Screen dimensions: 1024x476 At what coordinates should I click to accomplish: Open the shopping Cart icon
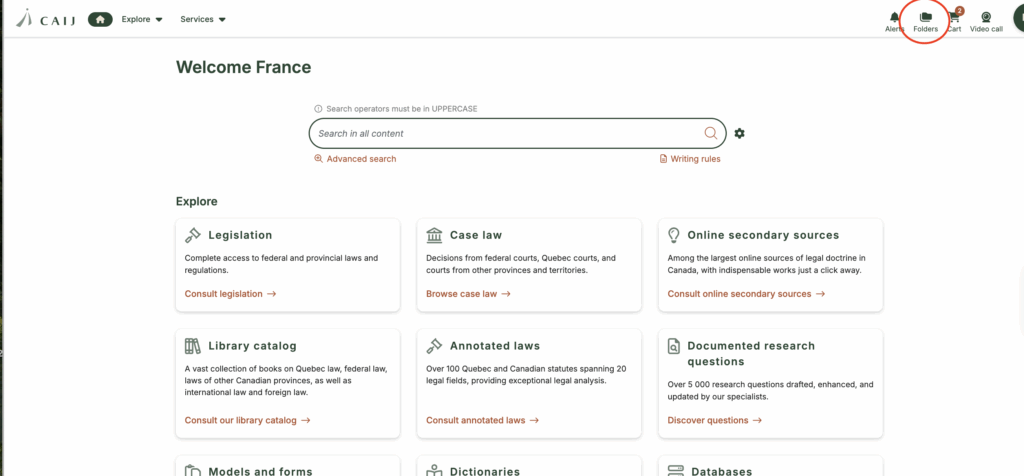(955, 17)
